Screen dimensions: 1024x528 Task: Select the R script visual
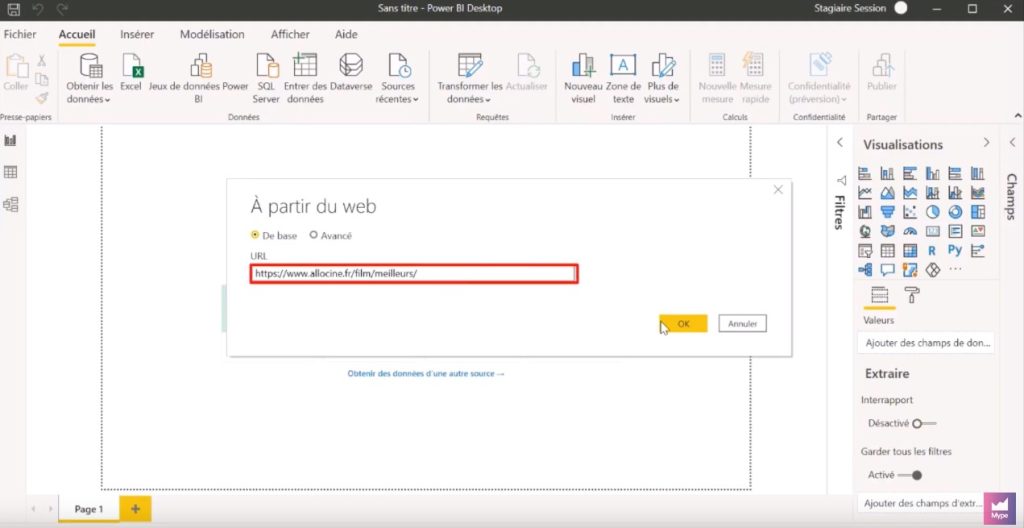[x=932, y=250]
